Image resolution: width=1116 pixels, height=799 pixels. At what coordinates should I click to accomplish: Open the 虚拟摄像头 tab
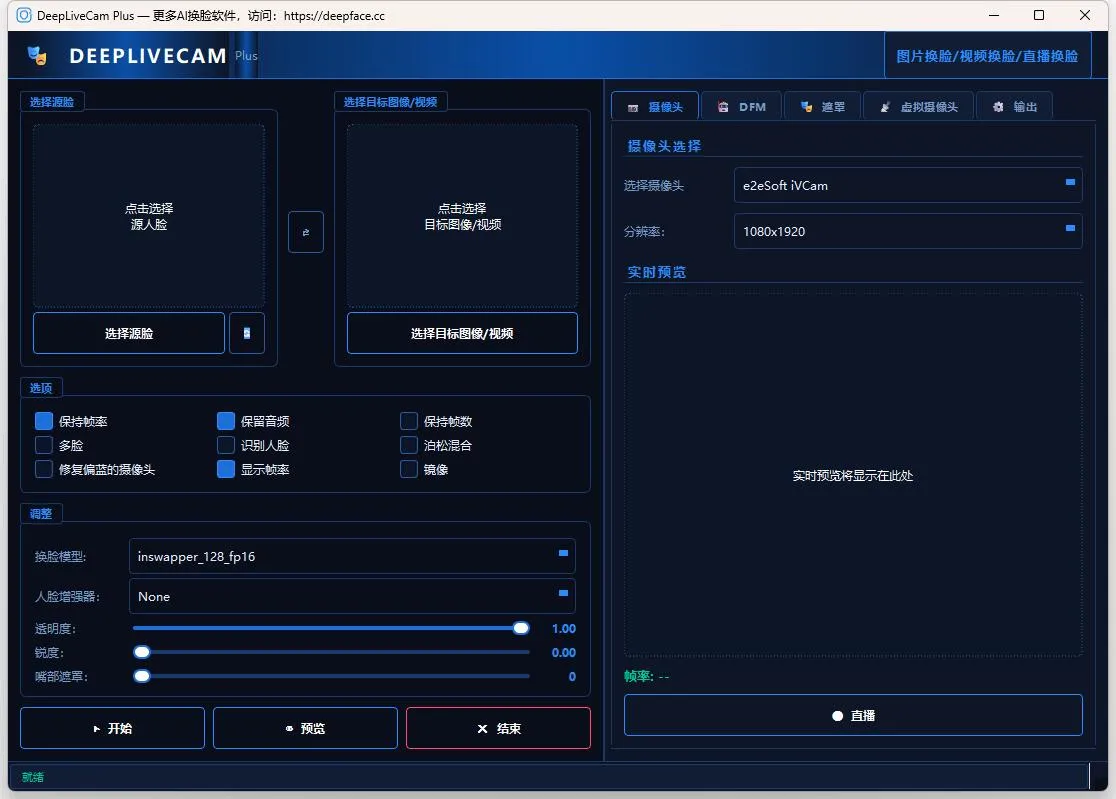[918, 107]
